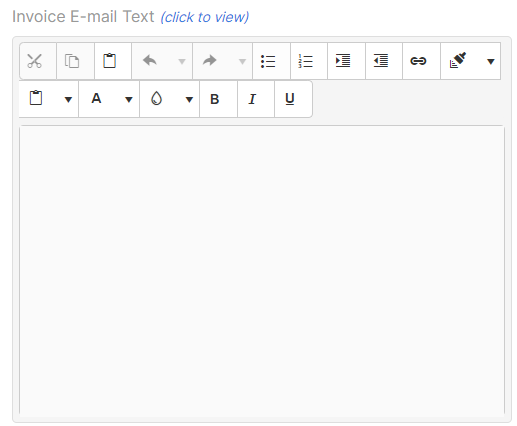Click the Paste clipboard icon in top row
This screenshot has width=517, height=426.
(x=109, y=61)
